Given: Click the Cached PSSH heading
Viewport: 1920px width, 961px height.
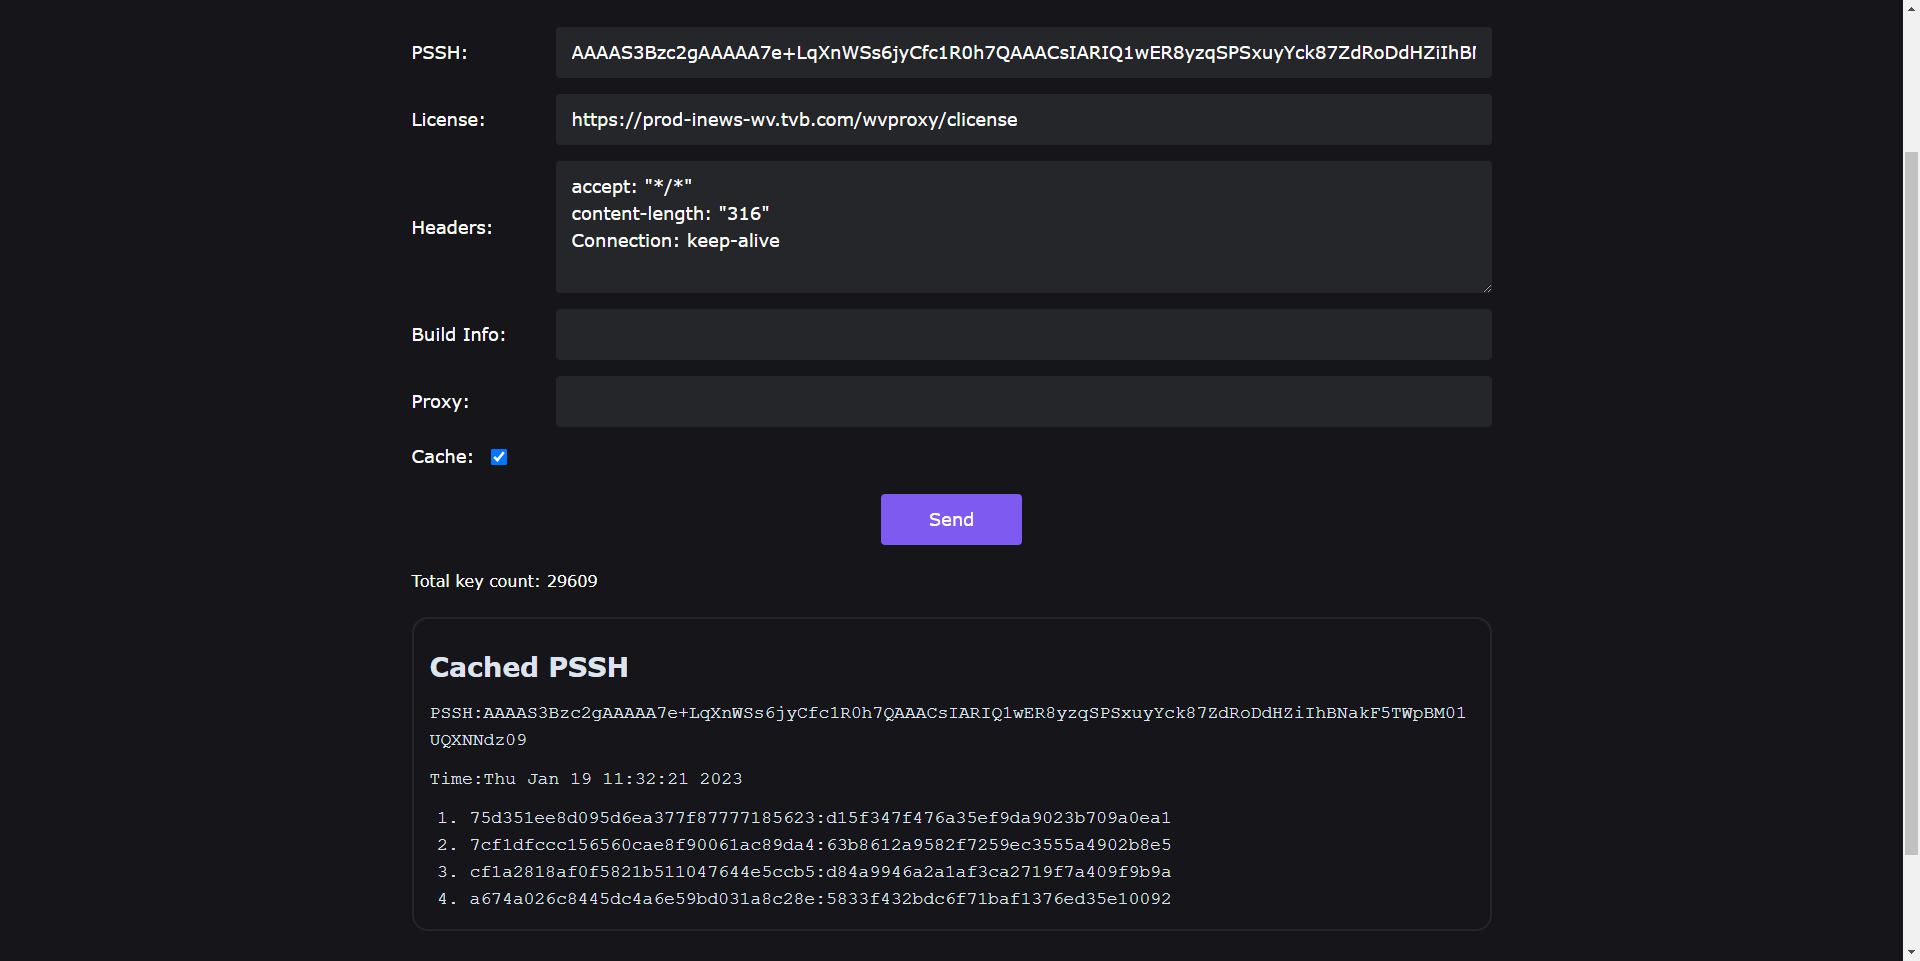Looking at the screenshot, I should point(529,667).
